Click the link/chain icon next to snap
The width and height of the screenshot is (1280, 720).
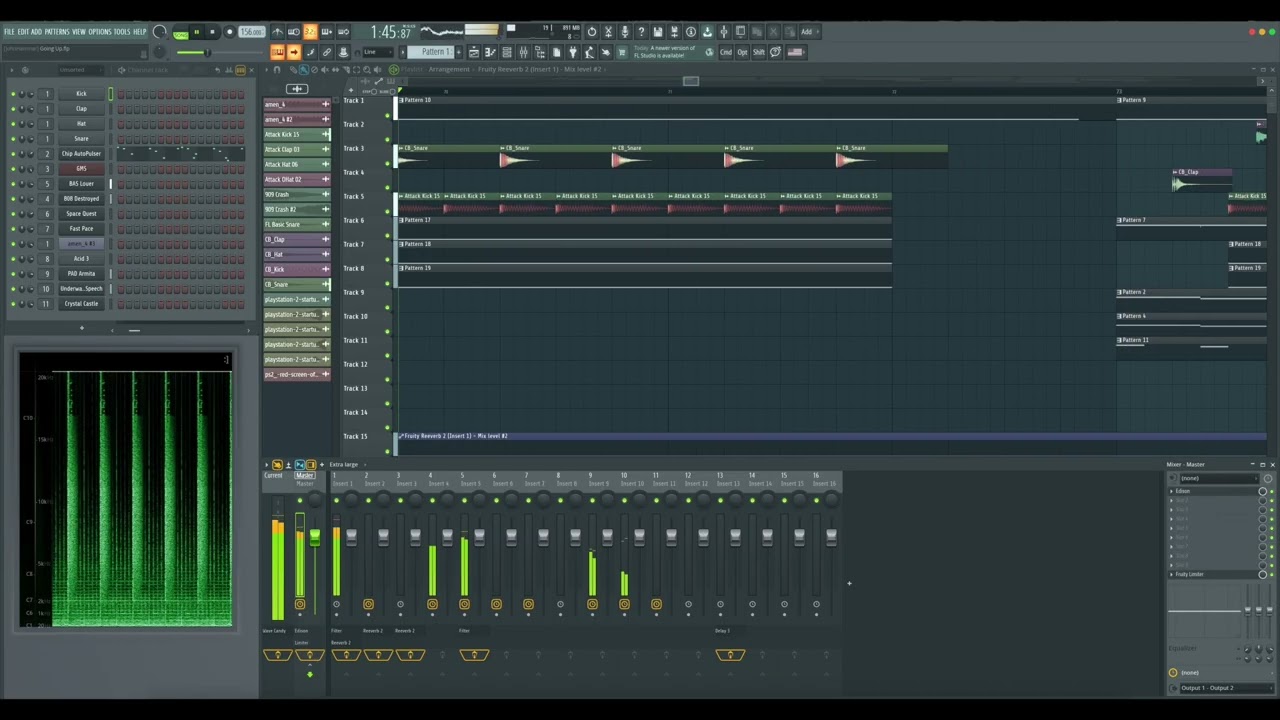tap(326, 52)
